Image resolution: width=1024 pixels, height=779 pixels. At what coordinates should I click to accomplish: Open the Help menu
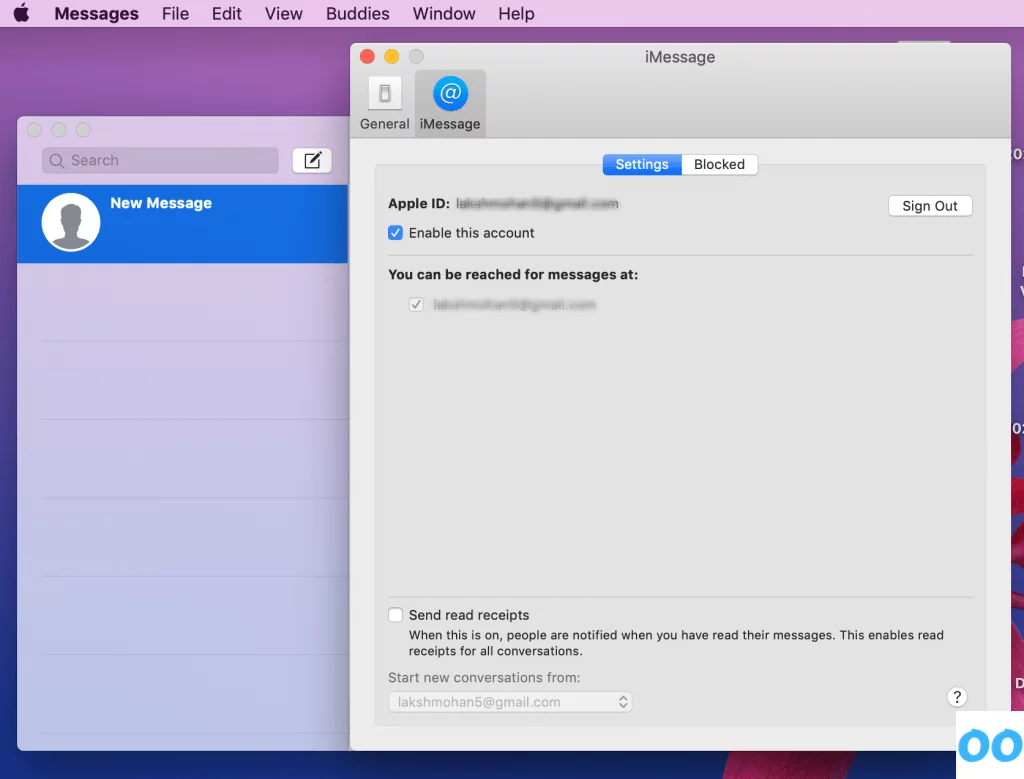[516, 14]
